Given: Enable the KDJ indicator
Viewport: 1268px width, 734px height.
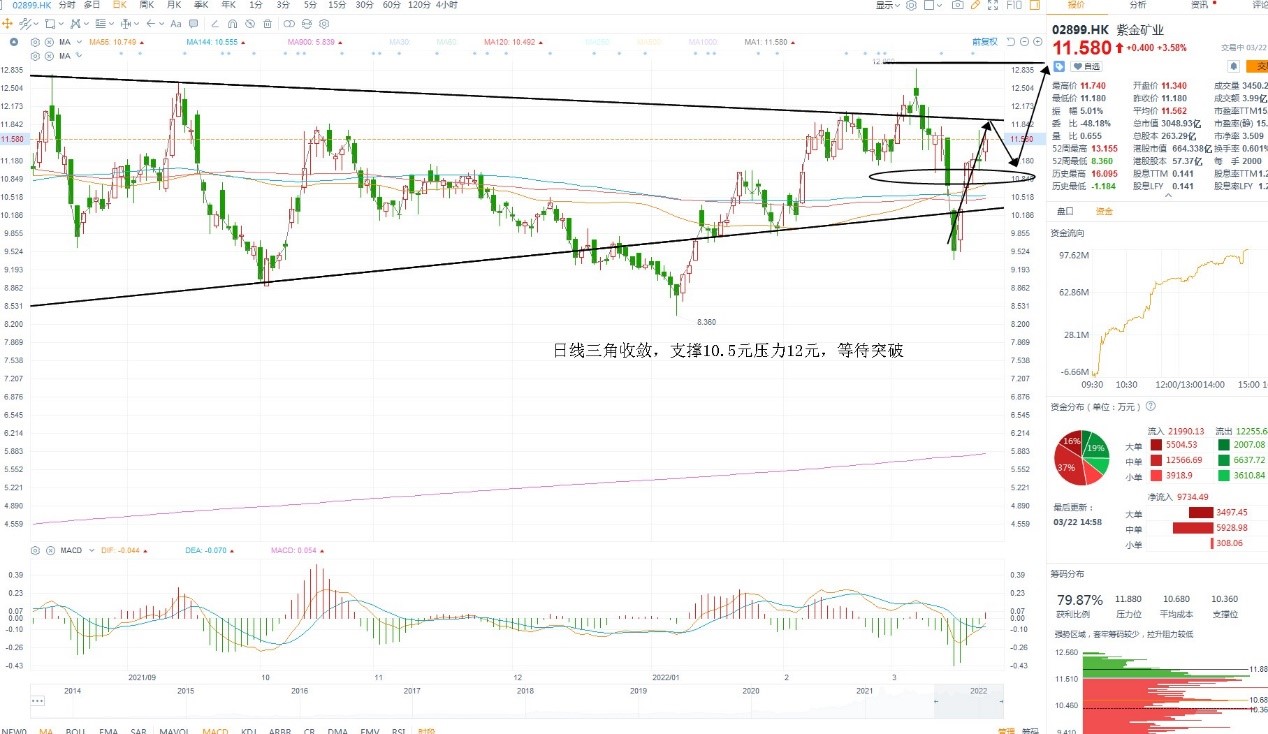Looking at the screenshot, I should point(249,730).
